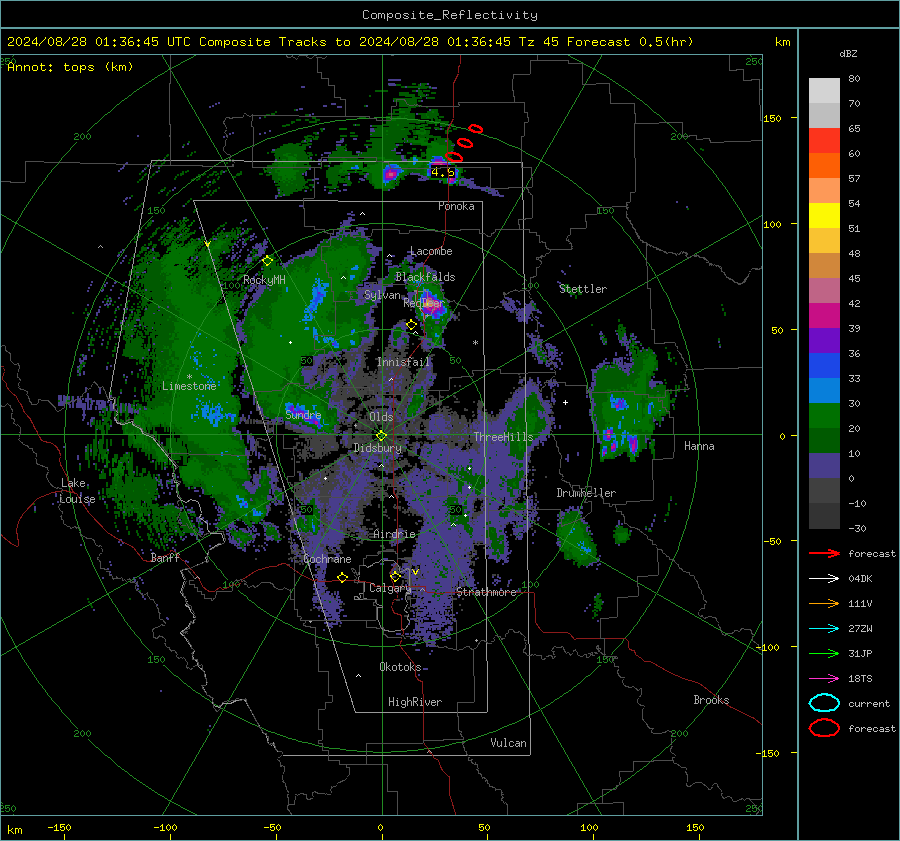Click the magenta 18TS arrow legend icon
This screenshot has width=900, height=841.
click(x=824, y=679)
